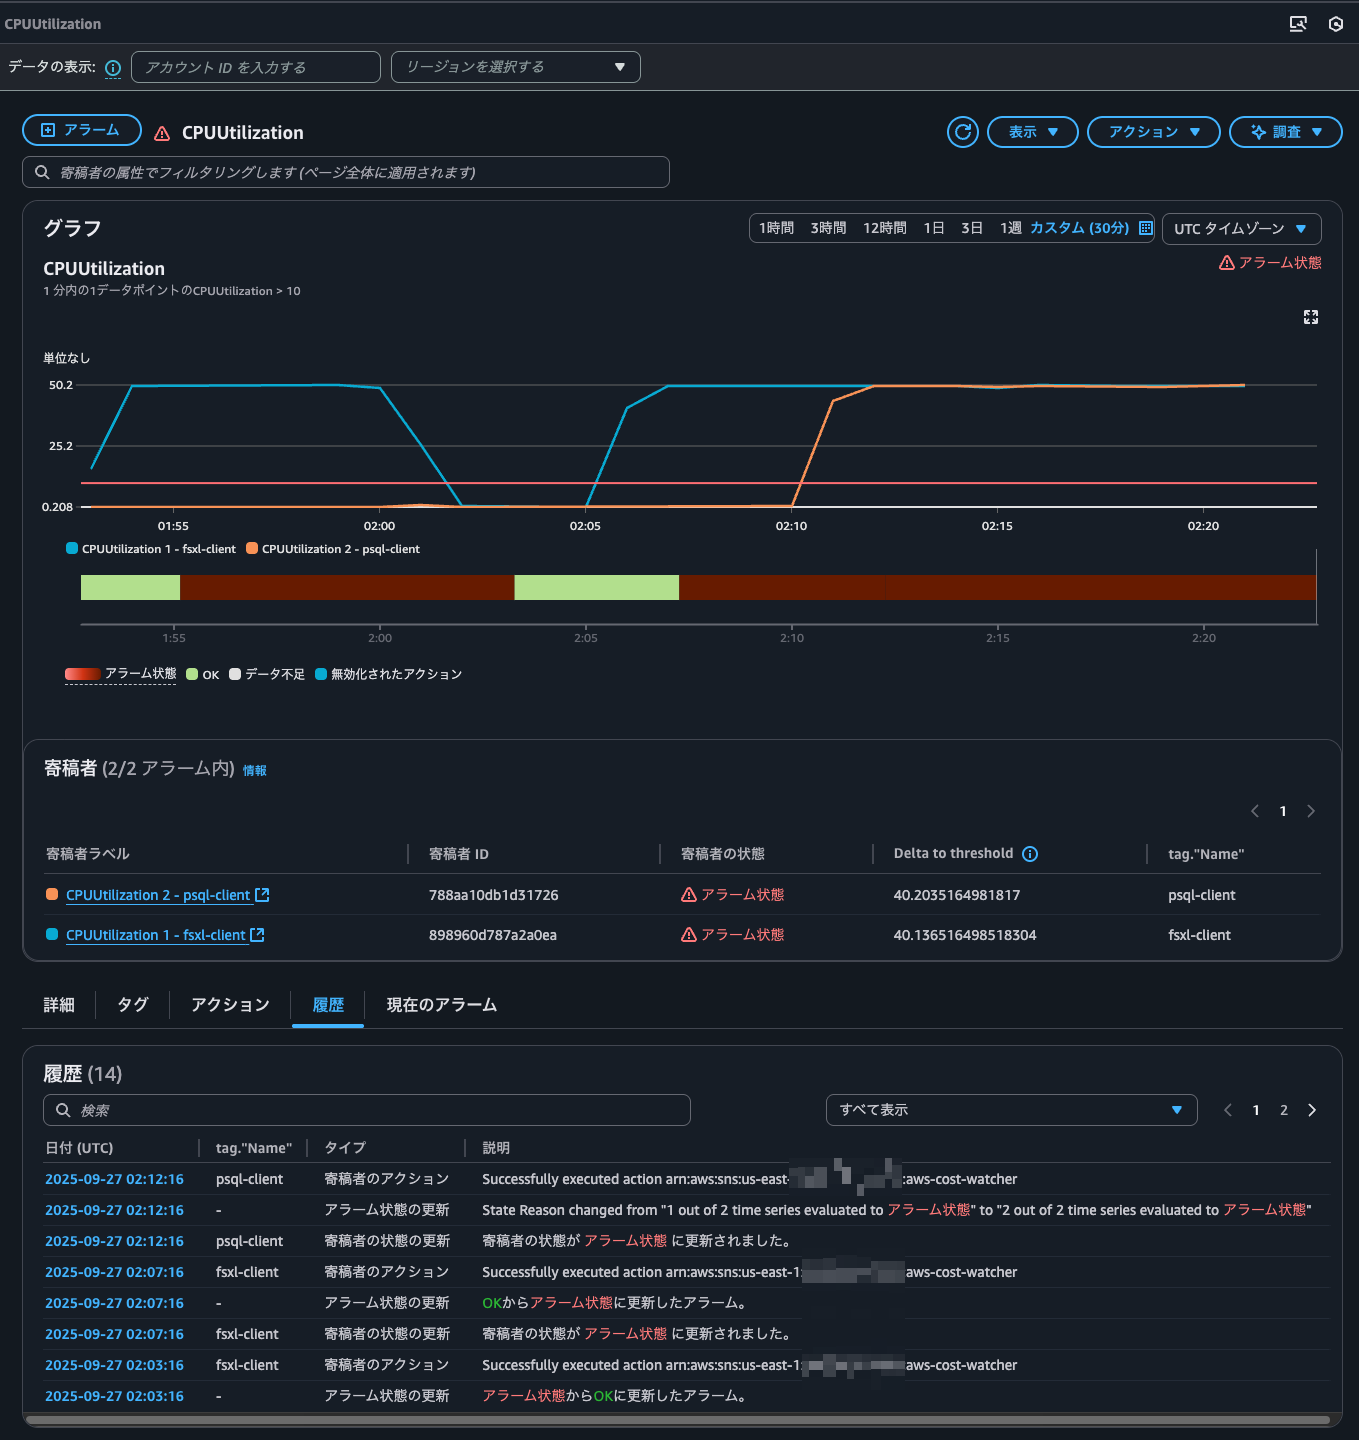Select the 3時間 time range
The width and height of the screenshot is (1359, 1440).
coord(828,228)
